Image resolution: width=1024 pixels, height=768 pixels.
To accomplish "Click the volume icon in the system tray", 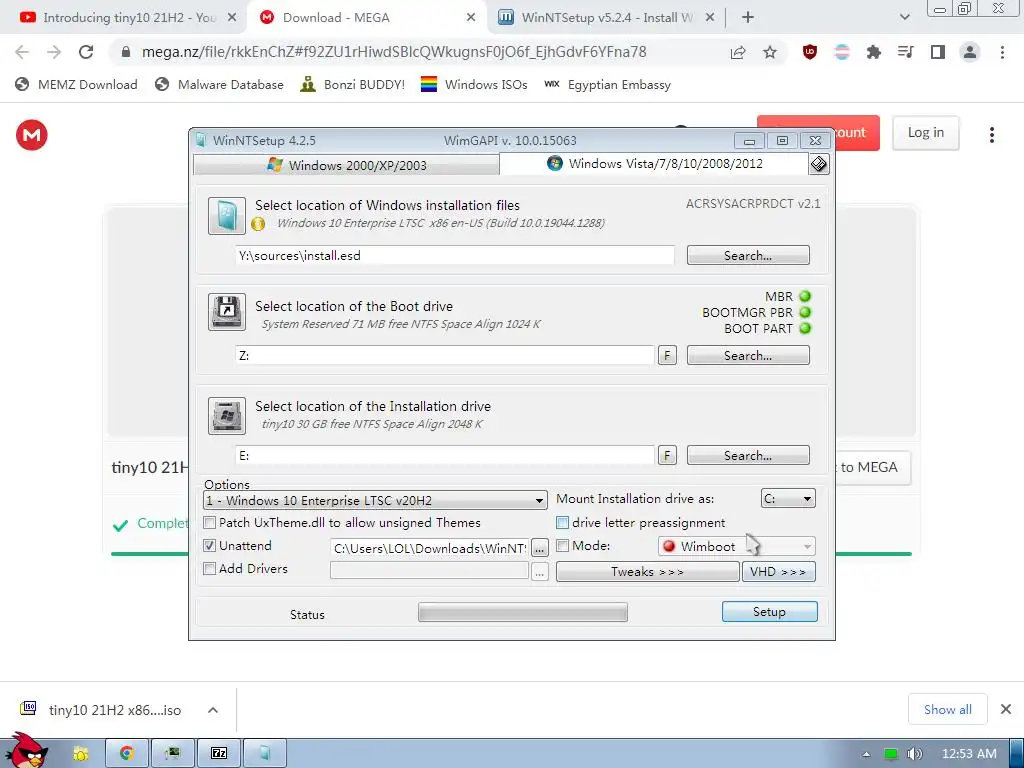I will click(914, 754).
